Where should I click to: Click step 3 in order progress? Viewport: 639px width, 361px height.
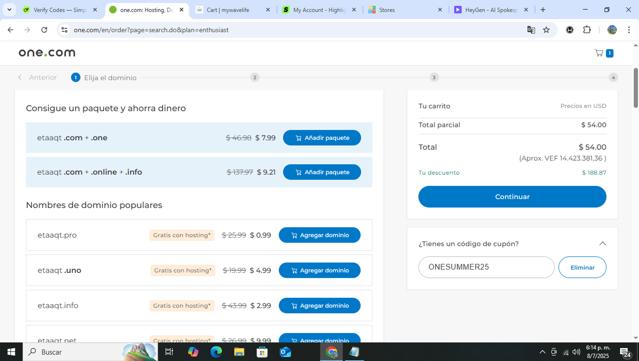click(x=434, y=77)
